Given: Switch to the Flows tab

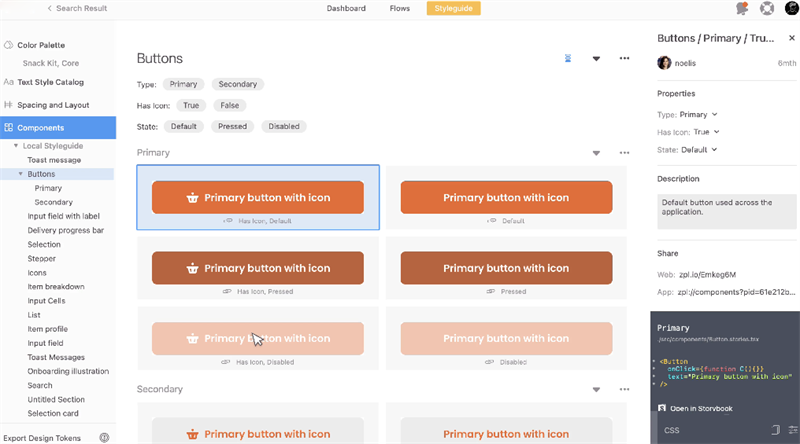Looking at the screenshot, I should 399,9.
